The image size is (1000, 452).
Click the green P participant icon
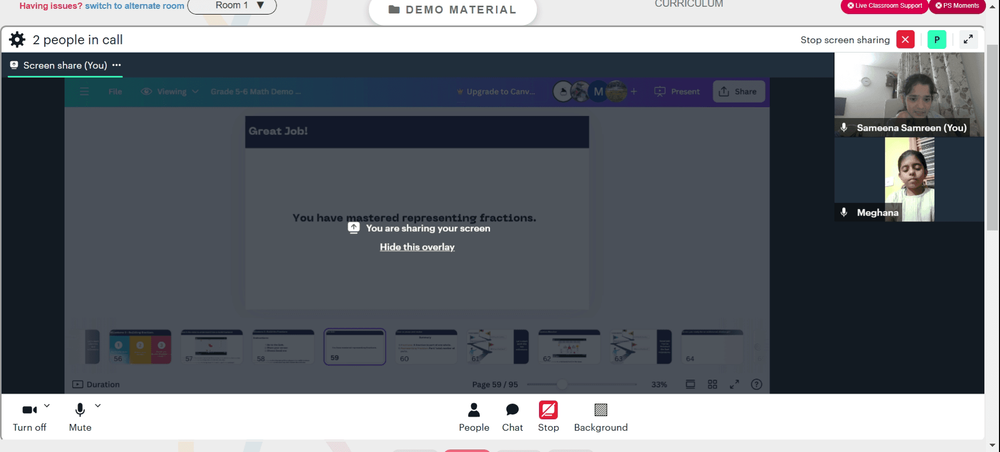coord(936,40)
